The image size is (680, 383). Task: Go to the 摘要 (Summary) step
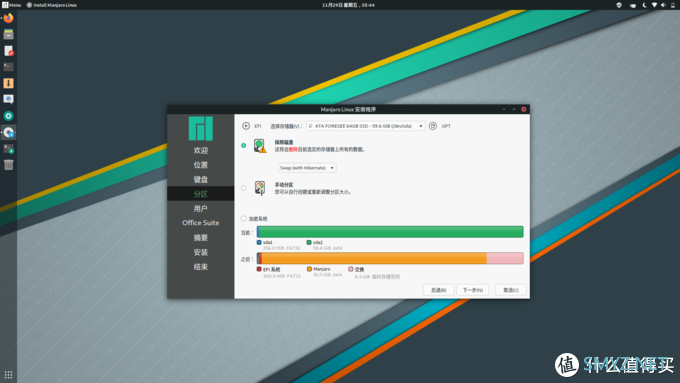click(x=201, y=238)
